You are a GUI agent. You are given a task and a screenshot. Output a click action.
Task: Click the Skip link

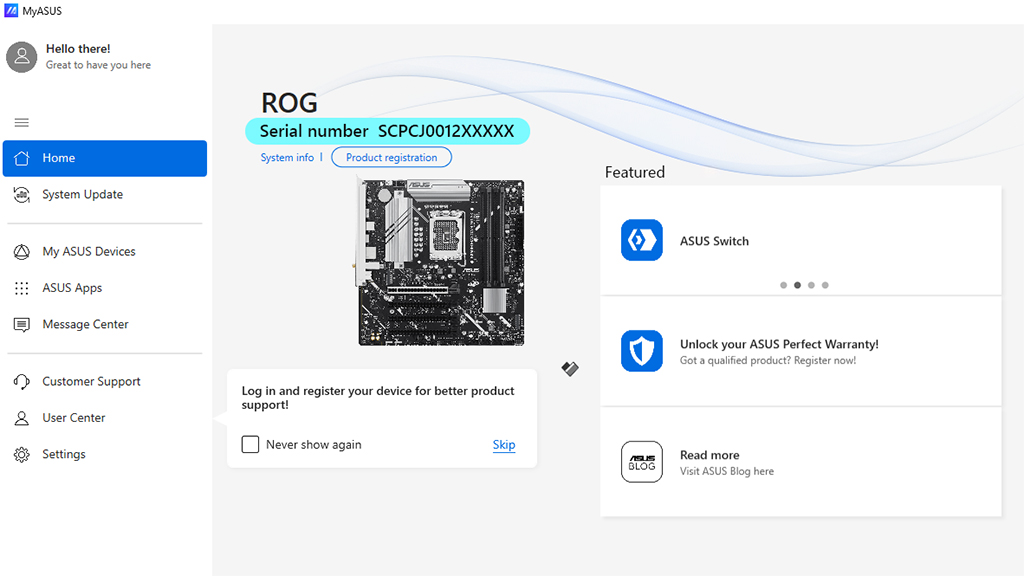pyautogui.click(x=504, y=445)
